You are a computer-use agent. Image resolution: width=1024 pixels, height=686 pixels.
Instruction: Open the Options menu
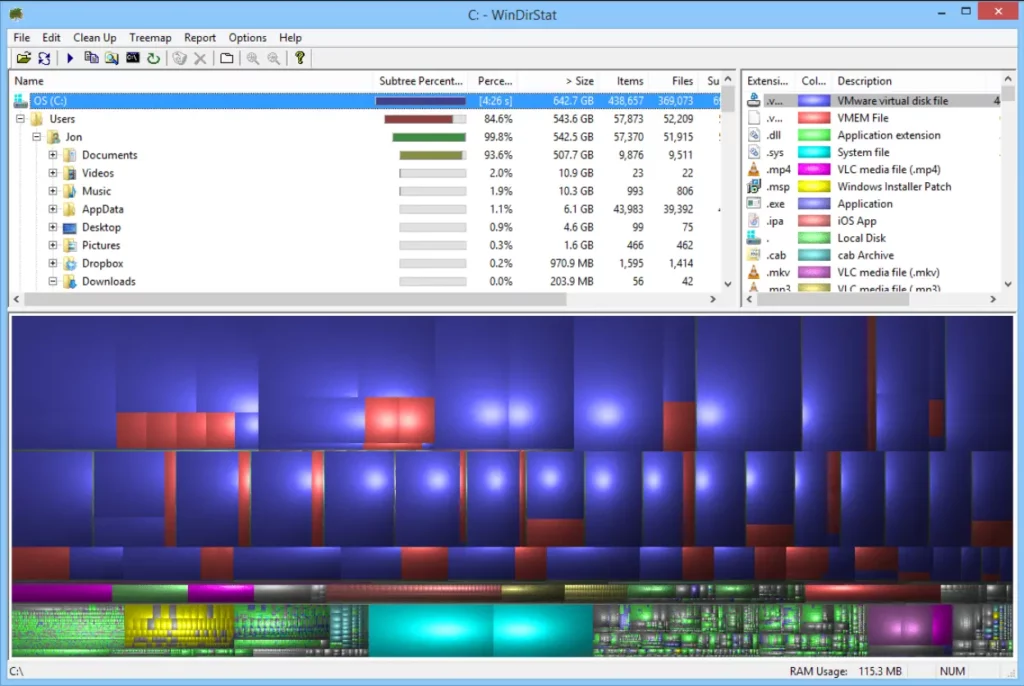tap(247, 37)
